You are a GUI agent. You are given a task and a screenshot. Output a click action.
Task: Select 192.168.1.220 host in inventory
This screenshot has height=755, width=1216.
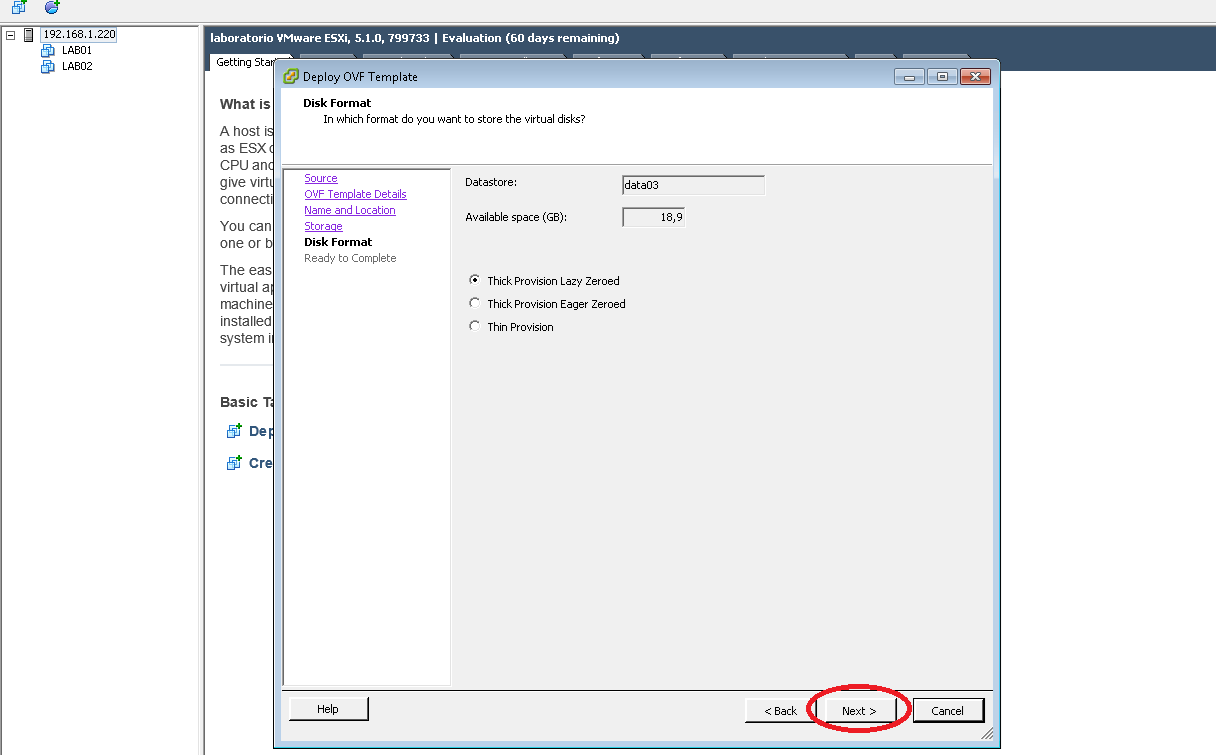point(79,34)
